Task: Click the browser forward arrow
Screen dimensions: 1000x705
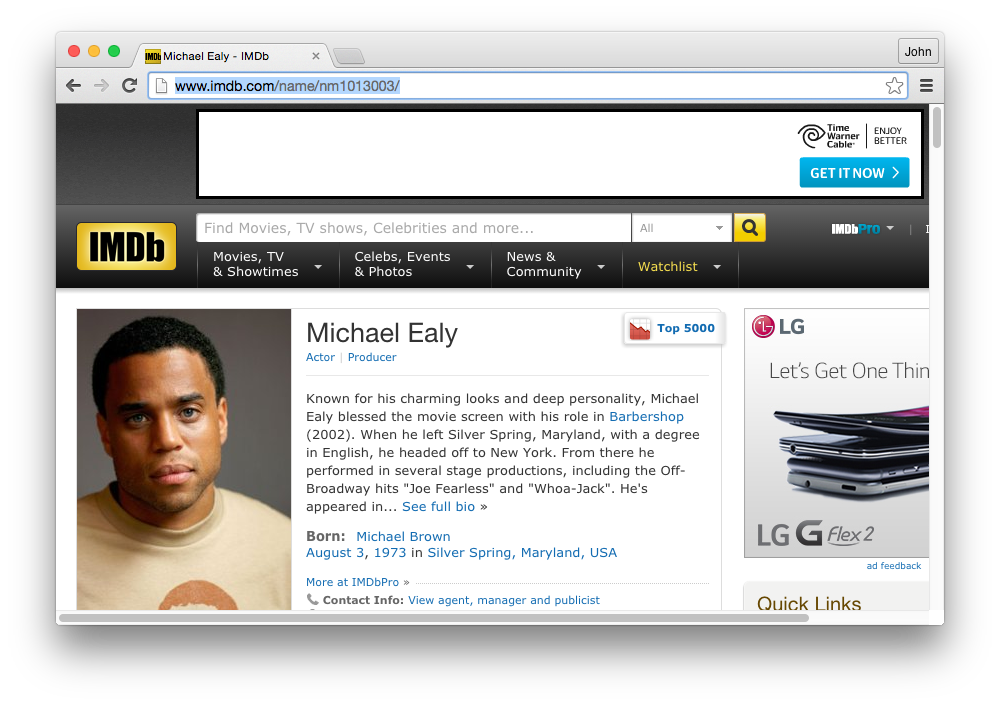Action: 101,85
